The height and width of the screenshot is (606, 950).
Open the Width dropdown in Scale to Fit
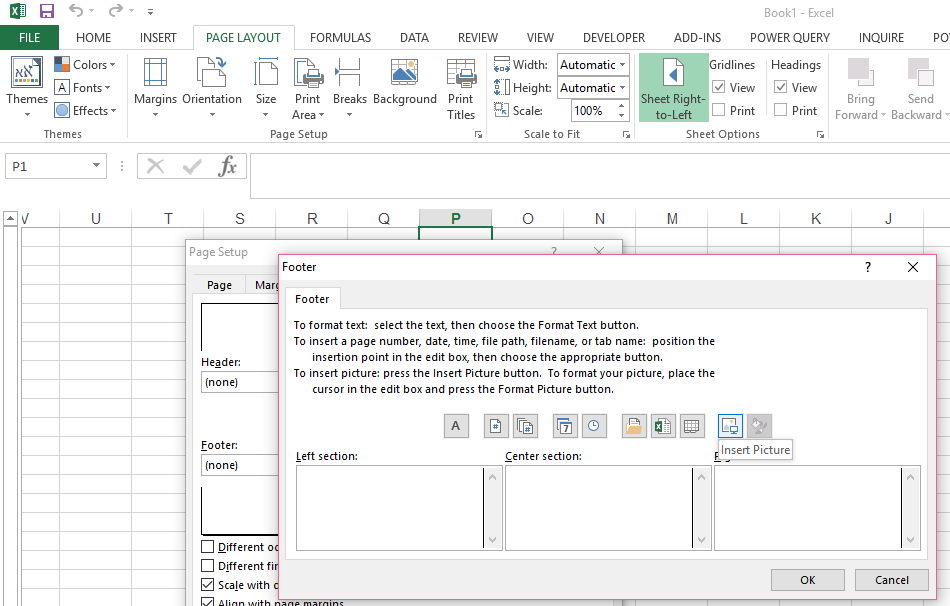622,65
